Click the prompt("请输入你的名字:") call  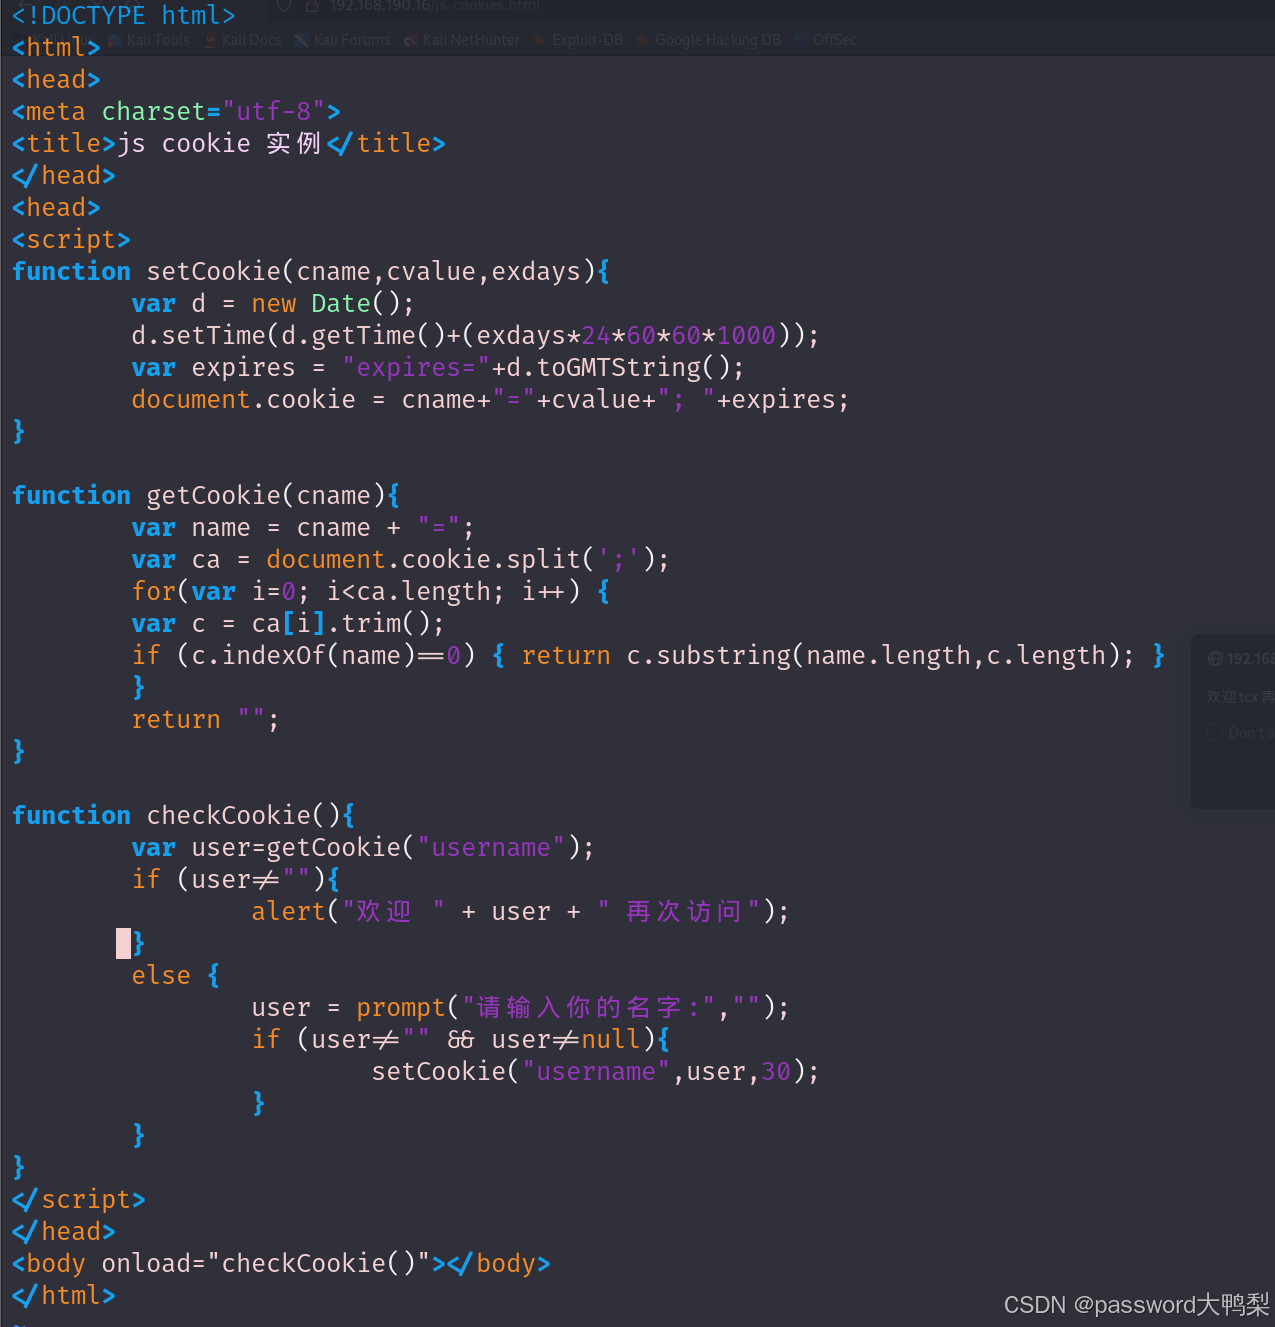coord(565,1007)
